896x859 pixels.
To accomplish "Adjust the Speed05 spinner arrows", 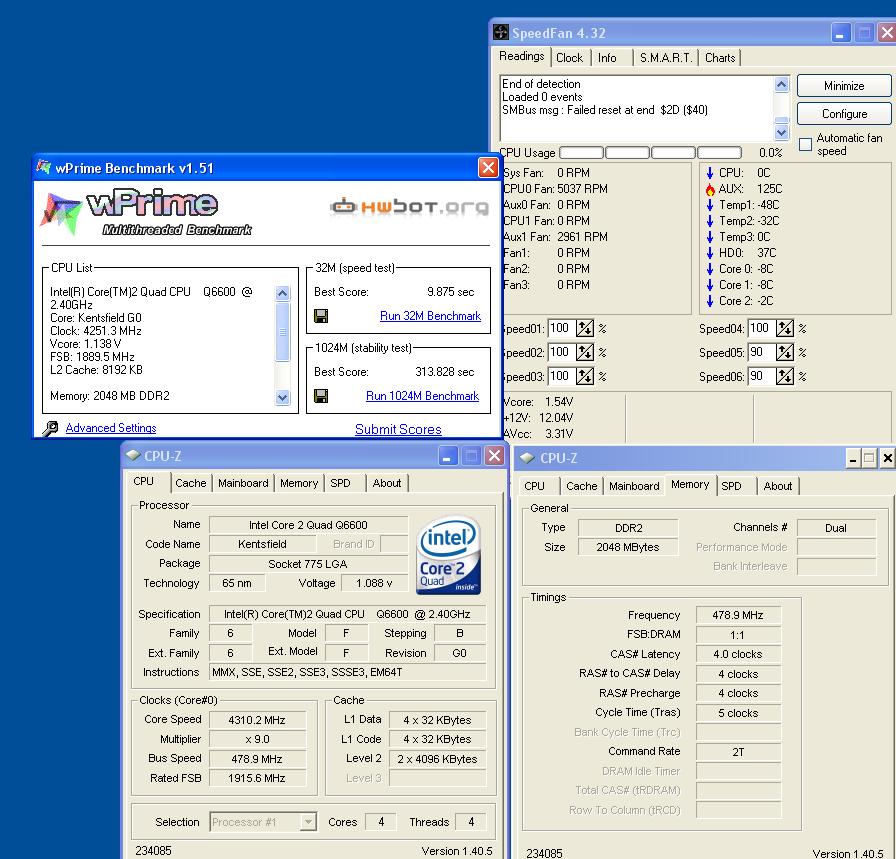I will click(x=785, y=352).
